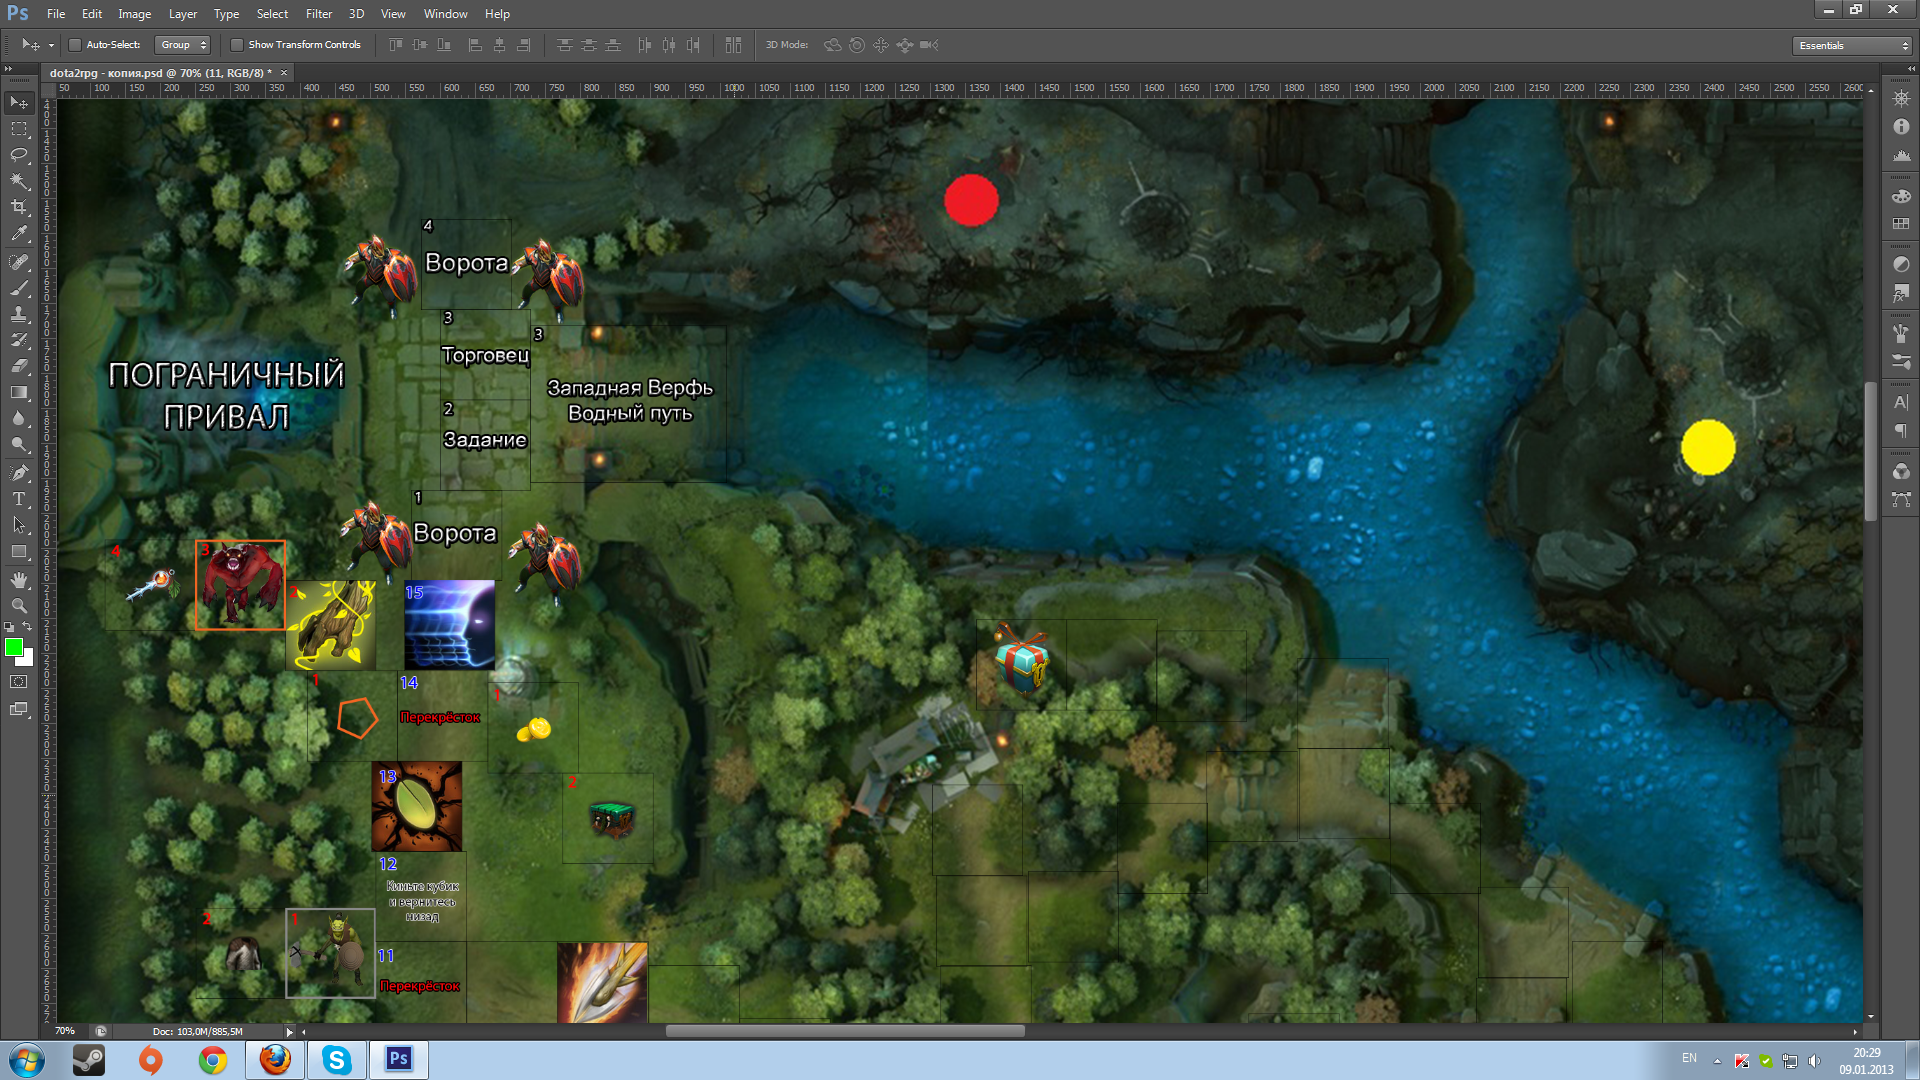The height and width of the screenshot is (1080, 1920).
Task: Select the Eyedropper tool
Action: pyautogui.click(x=19, y=234)
